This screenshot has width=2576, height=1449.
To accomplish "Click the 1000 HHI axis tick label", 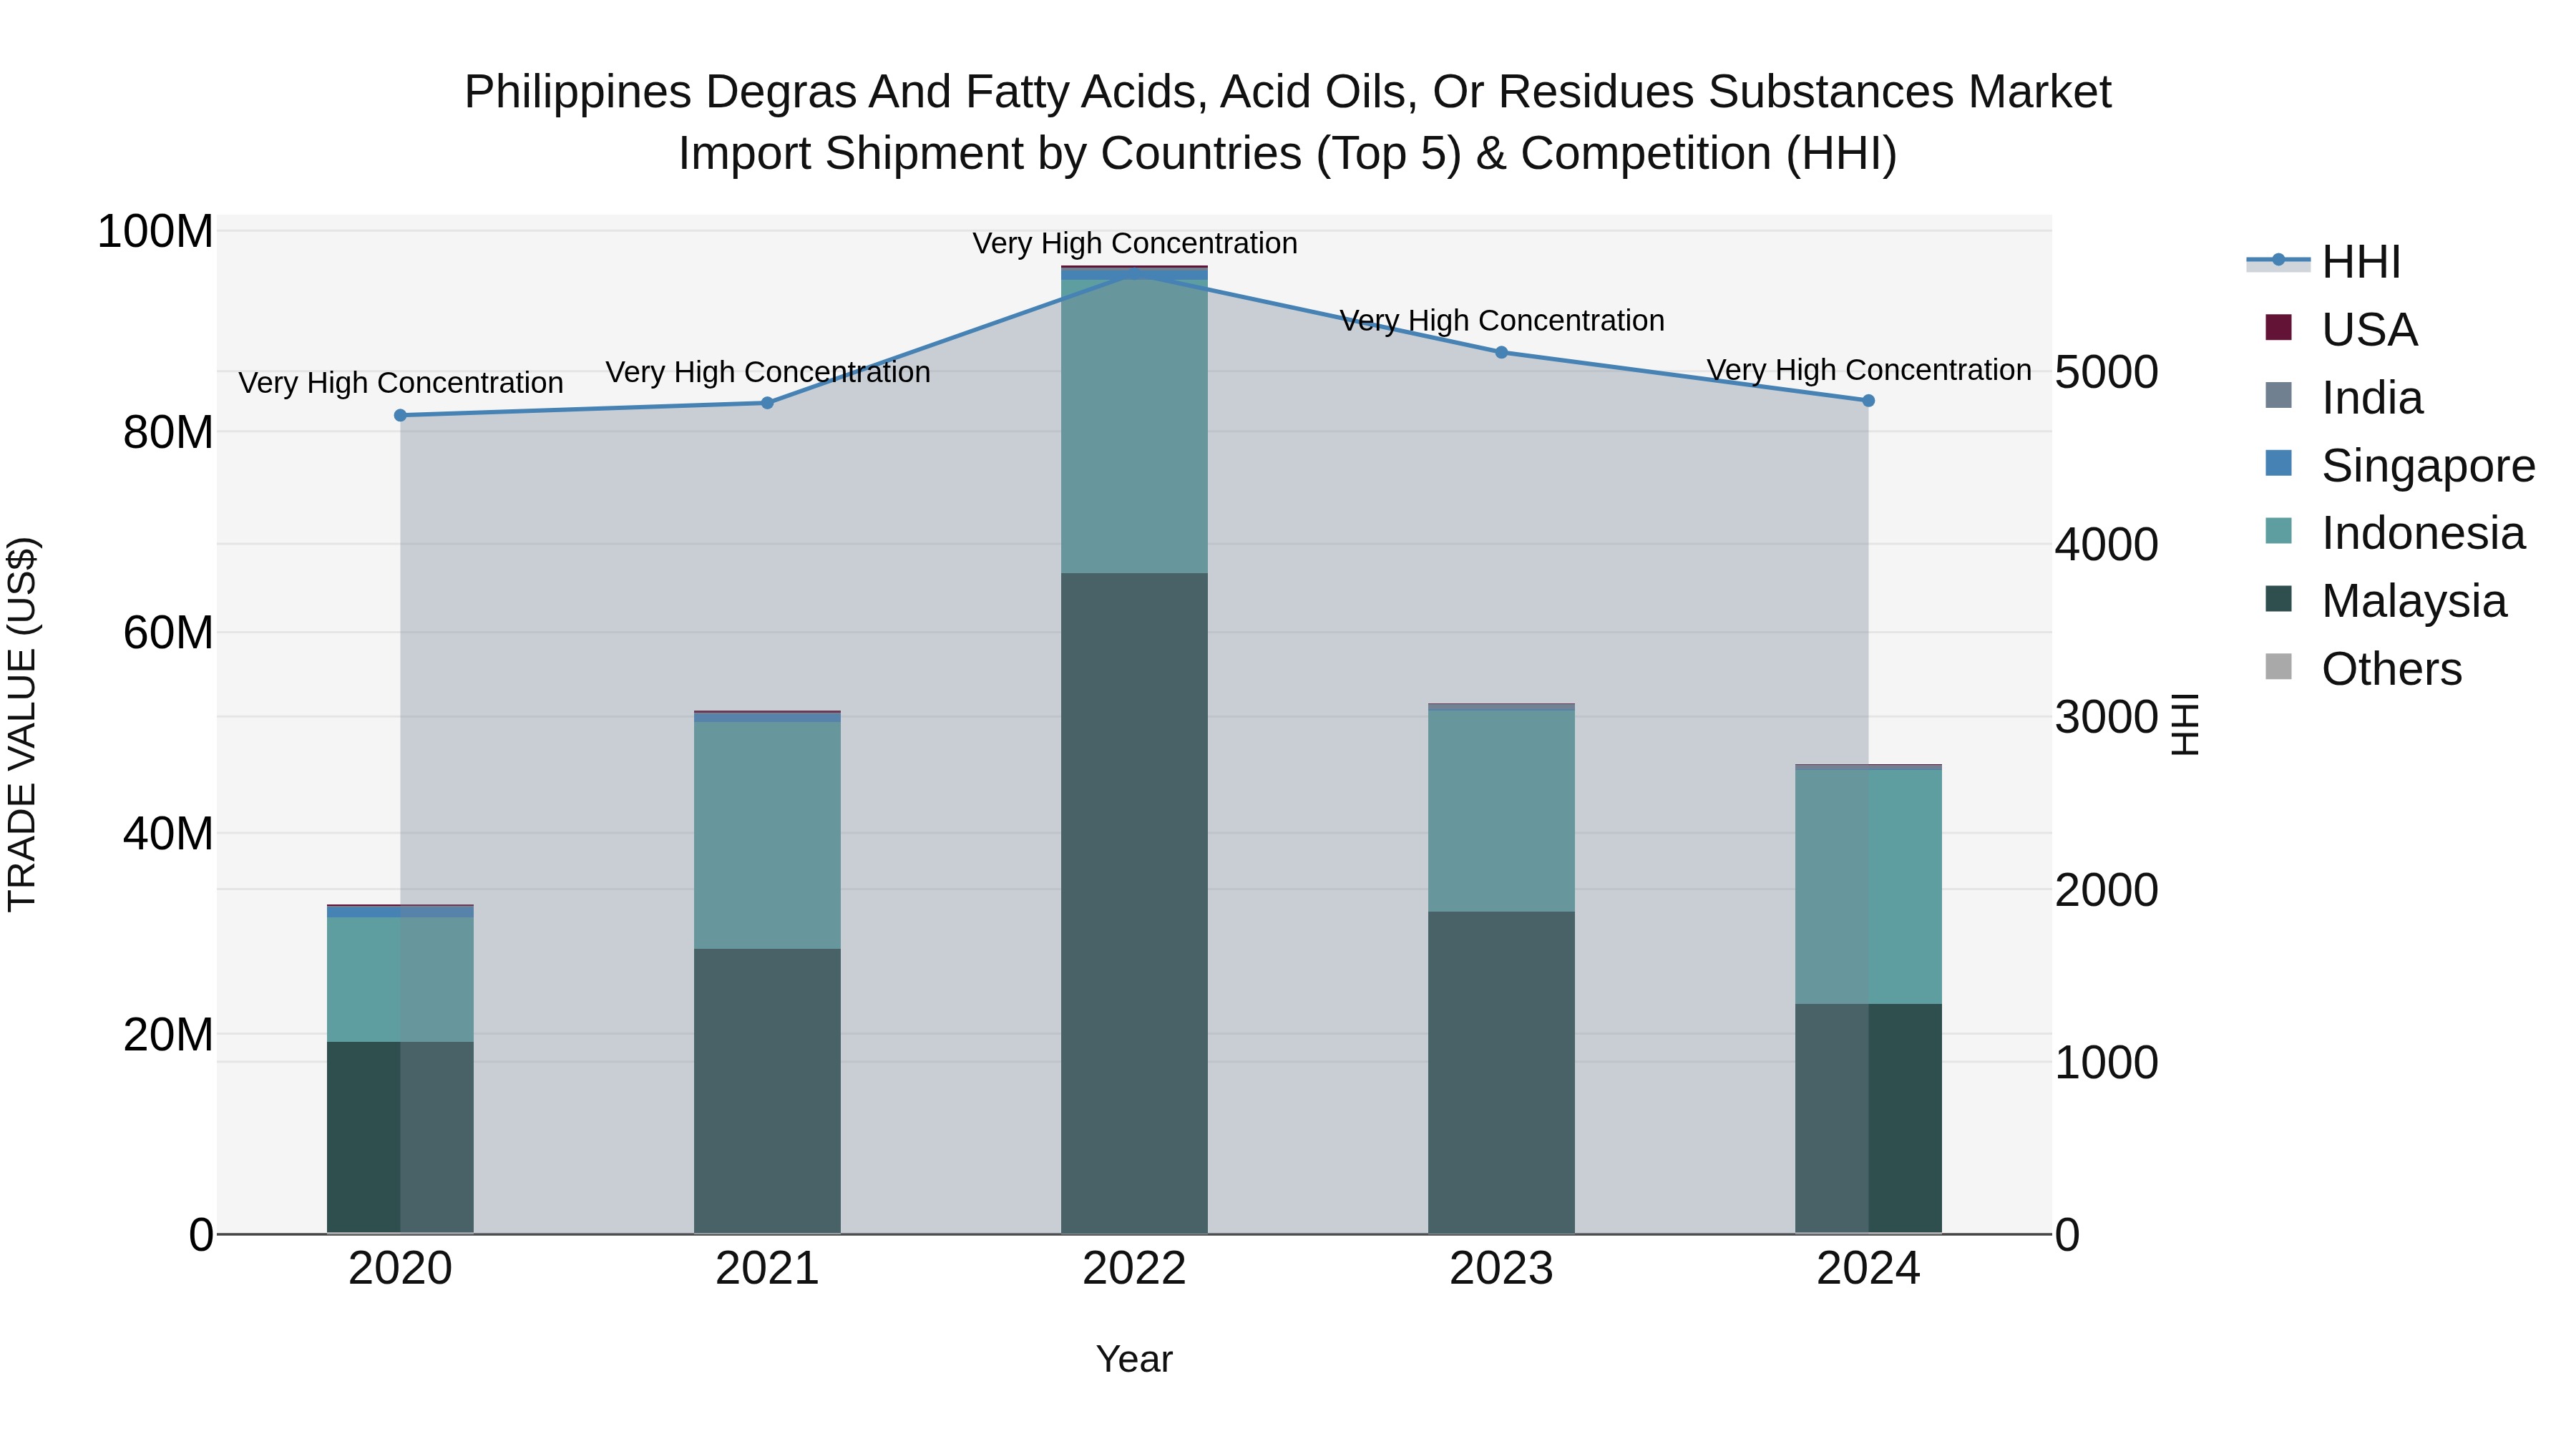I will tap(2107, 1062).
